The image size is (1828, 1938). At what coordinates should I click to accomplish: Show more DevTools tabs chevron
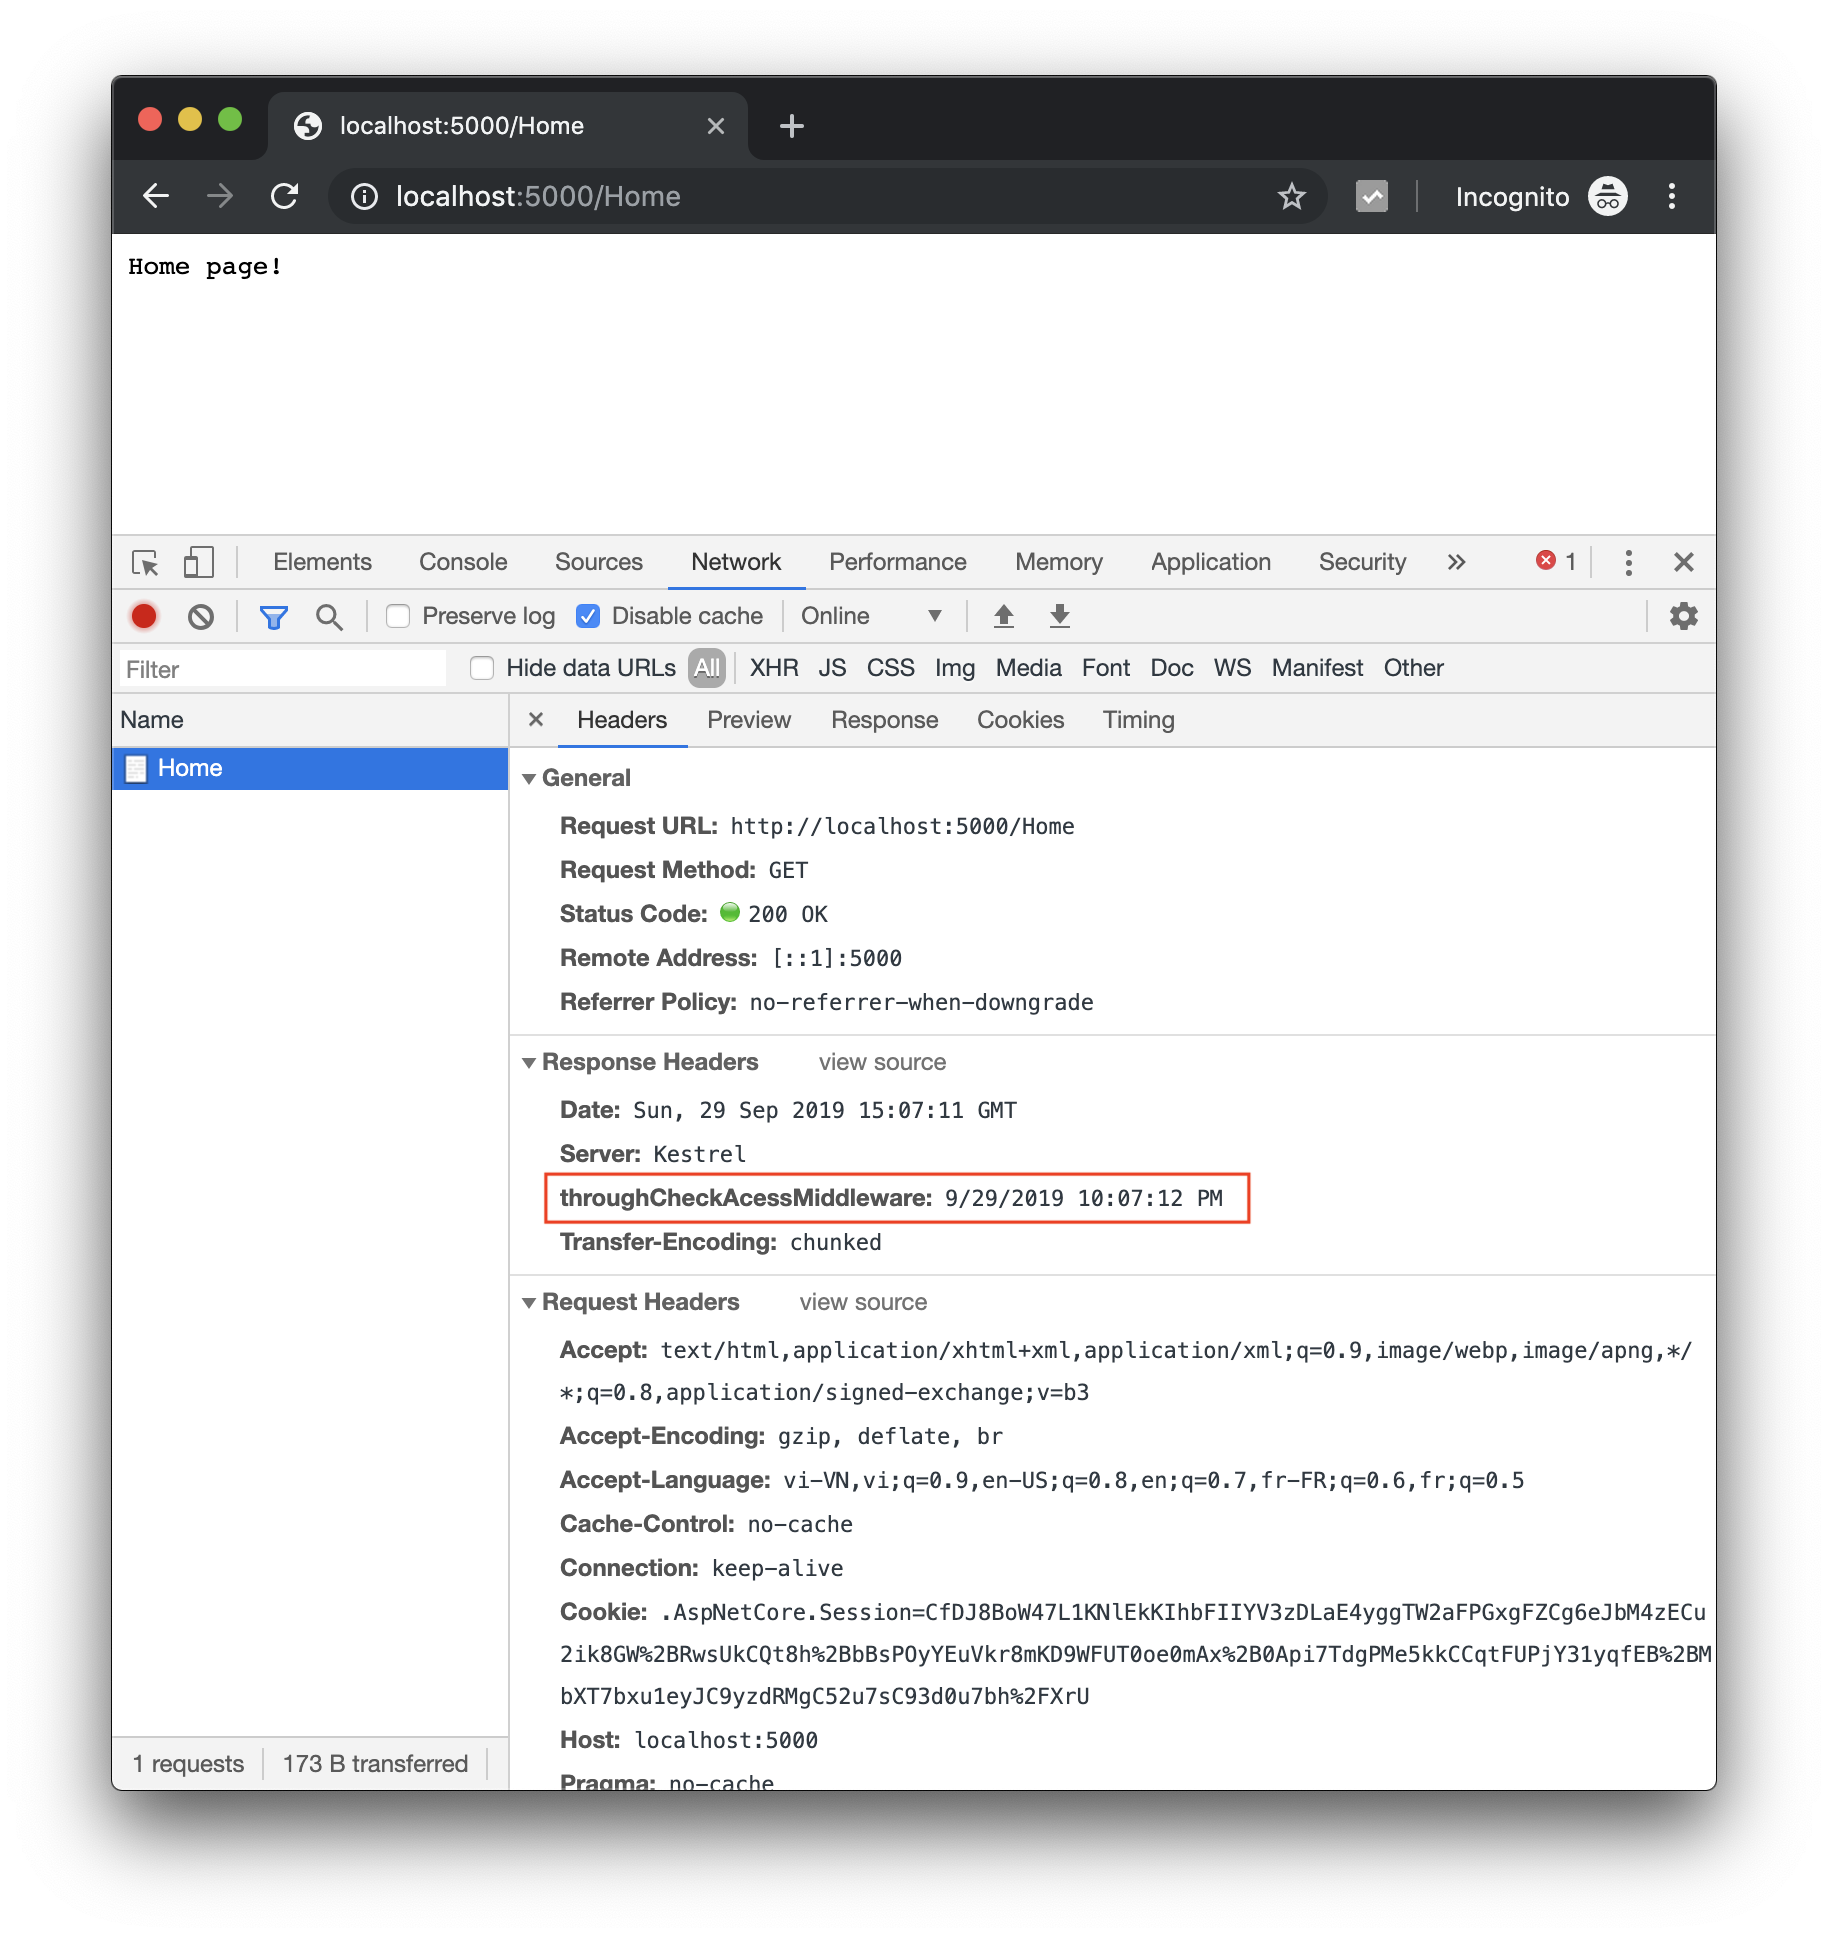pyautogui.click(x=1456, y=562)
